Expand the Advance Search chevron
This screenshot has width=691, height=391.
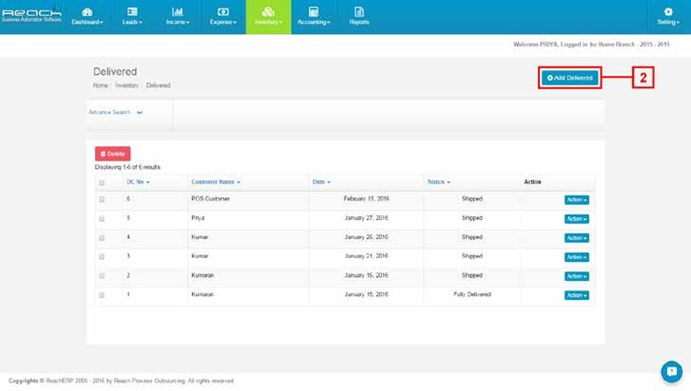(139, 112)
